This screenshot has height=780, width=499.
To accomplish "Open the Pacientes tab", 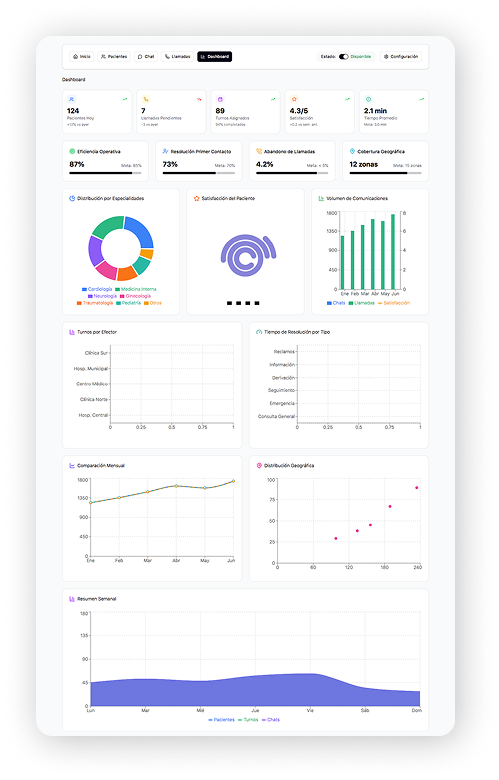I will point(114,57).
